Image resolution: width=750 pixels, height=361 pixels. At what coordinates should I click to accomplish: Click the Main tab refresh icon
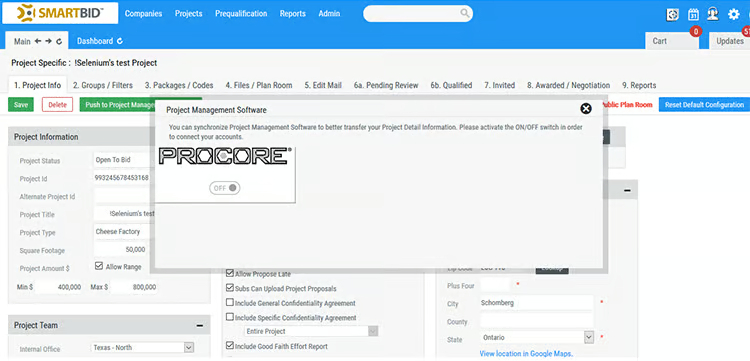point(59,42)
